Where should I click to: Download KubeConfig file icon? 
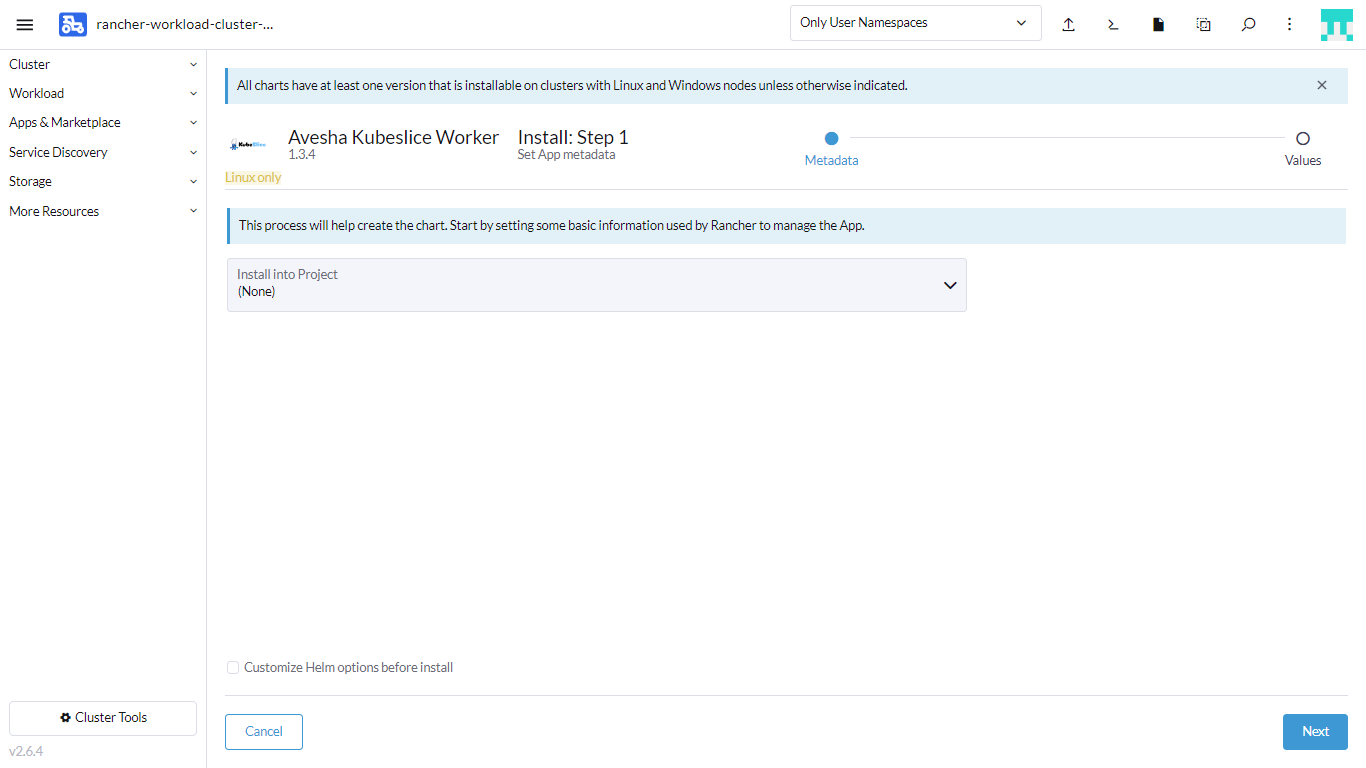(x=1158, y=25)
